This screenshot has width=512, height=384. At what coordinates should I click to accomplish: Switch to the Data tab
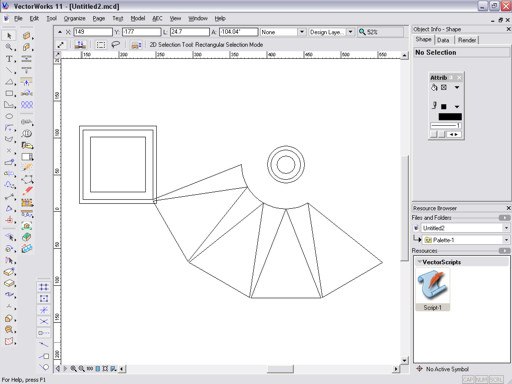pos(443,40)
